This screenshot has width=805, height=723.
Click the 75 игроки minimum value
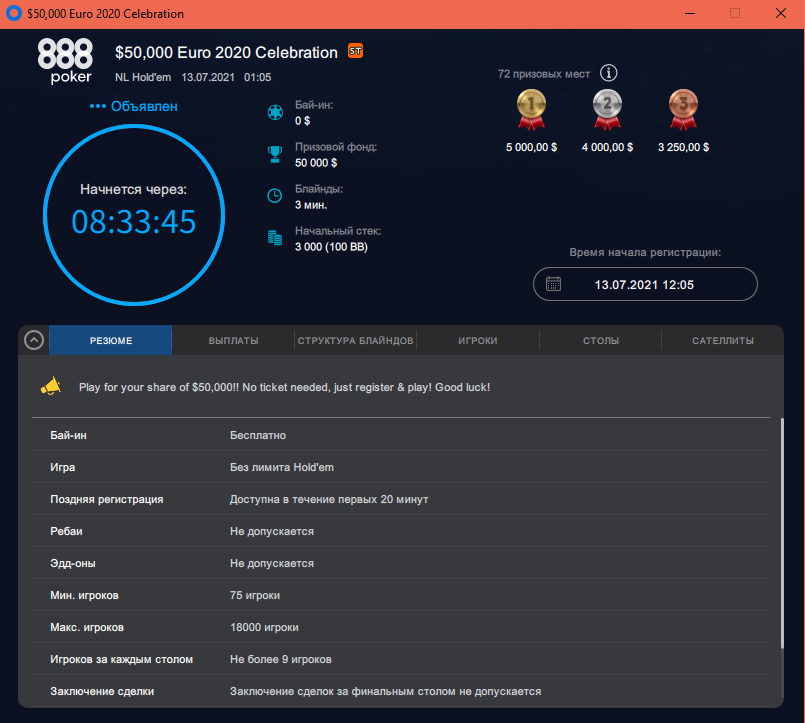(255, 595)
